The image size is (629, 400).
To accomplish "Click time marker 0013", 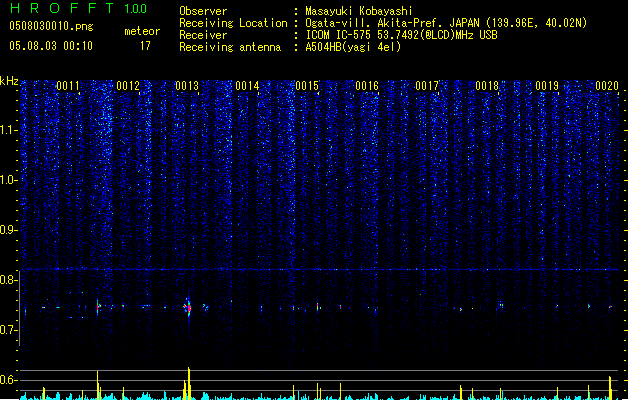I will pyautogui.click(x=187, y=86).
